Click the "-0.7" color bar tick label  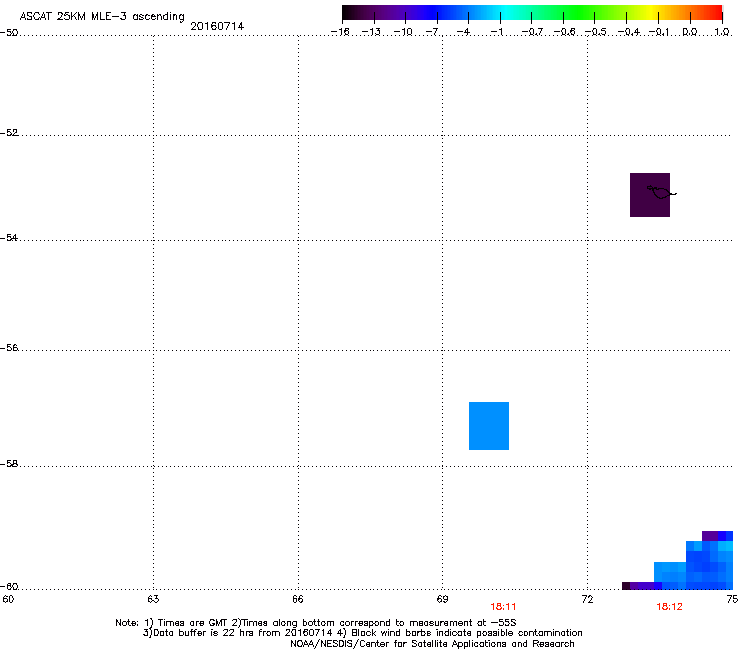tap(532, 32)
